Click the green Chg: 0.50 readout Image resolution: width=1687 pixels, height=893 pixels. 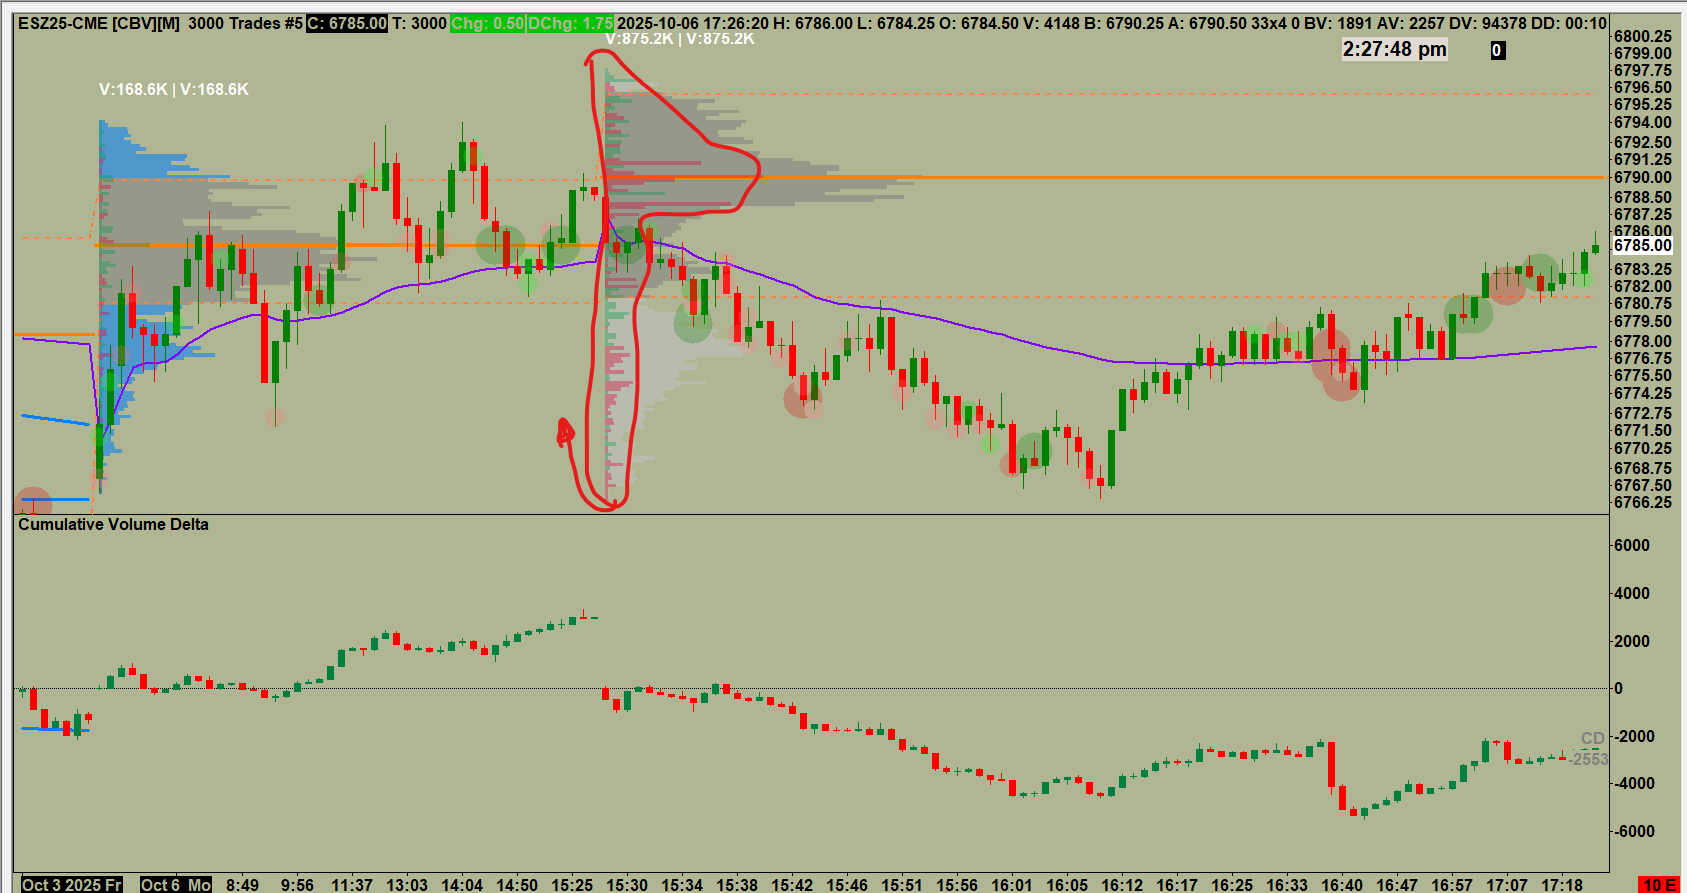pyautogui.click(x=487, y=23)
